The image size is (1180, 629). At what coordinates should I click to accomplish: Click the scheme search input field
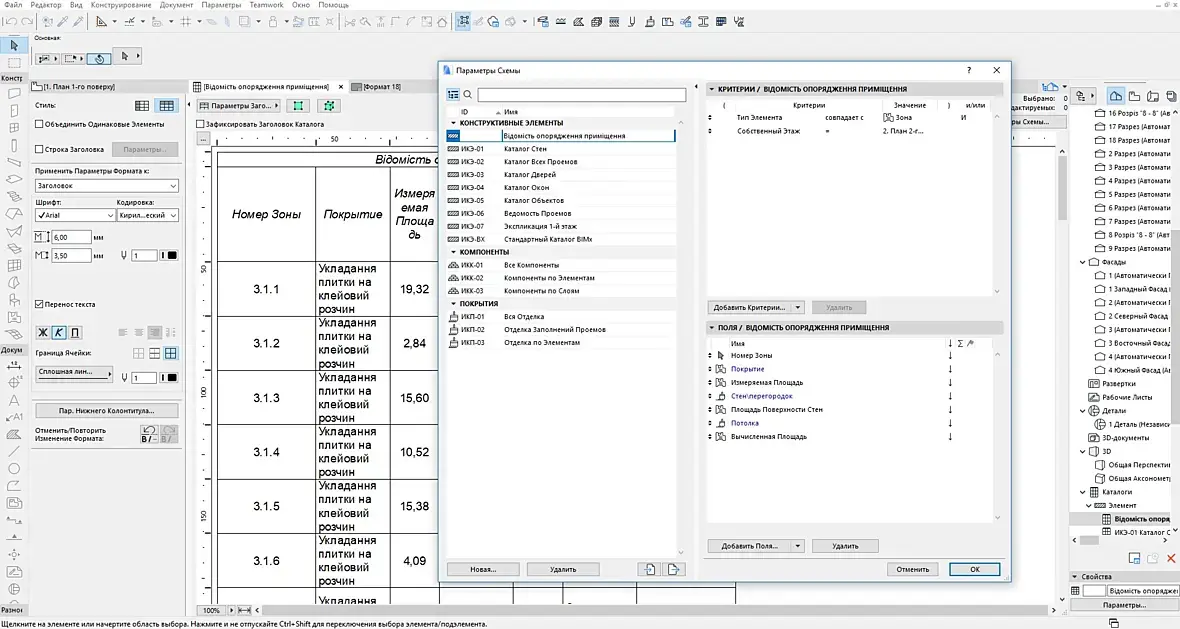click(x=581, y=95)
